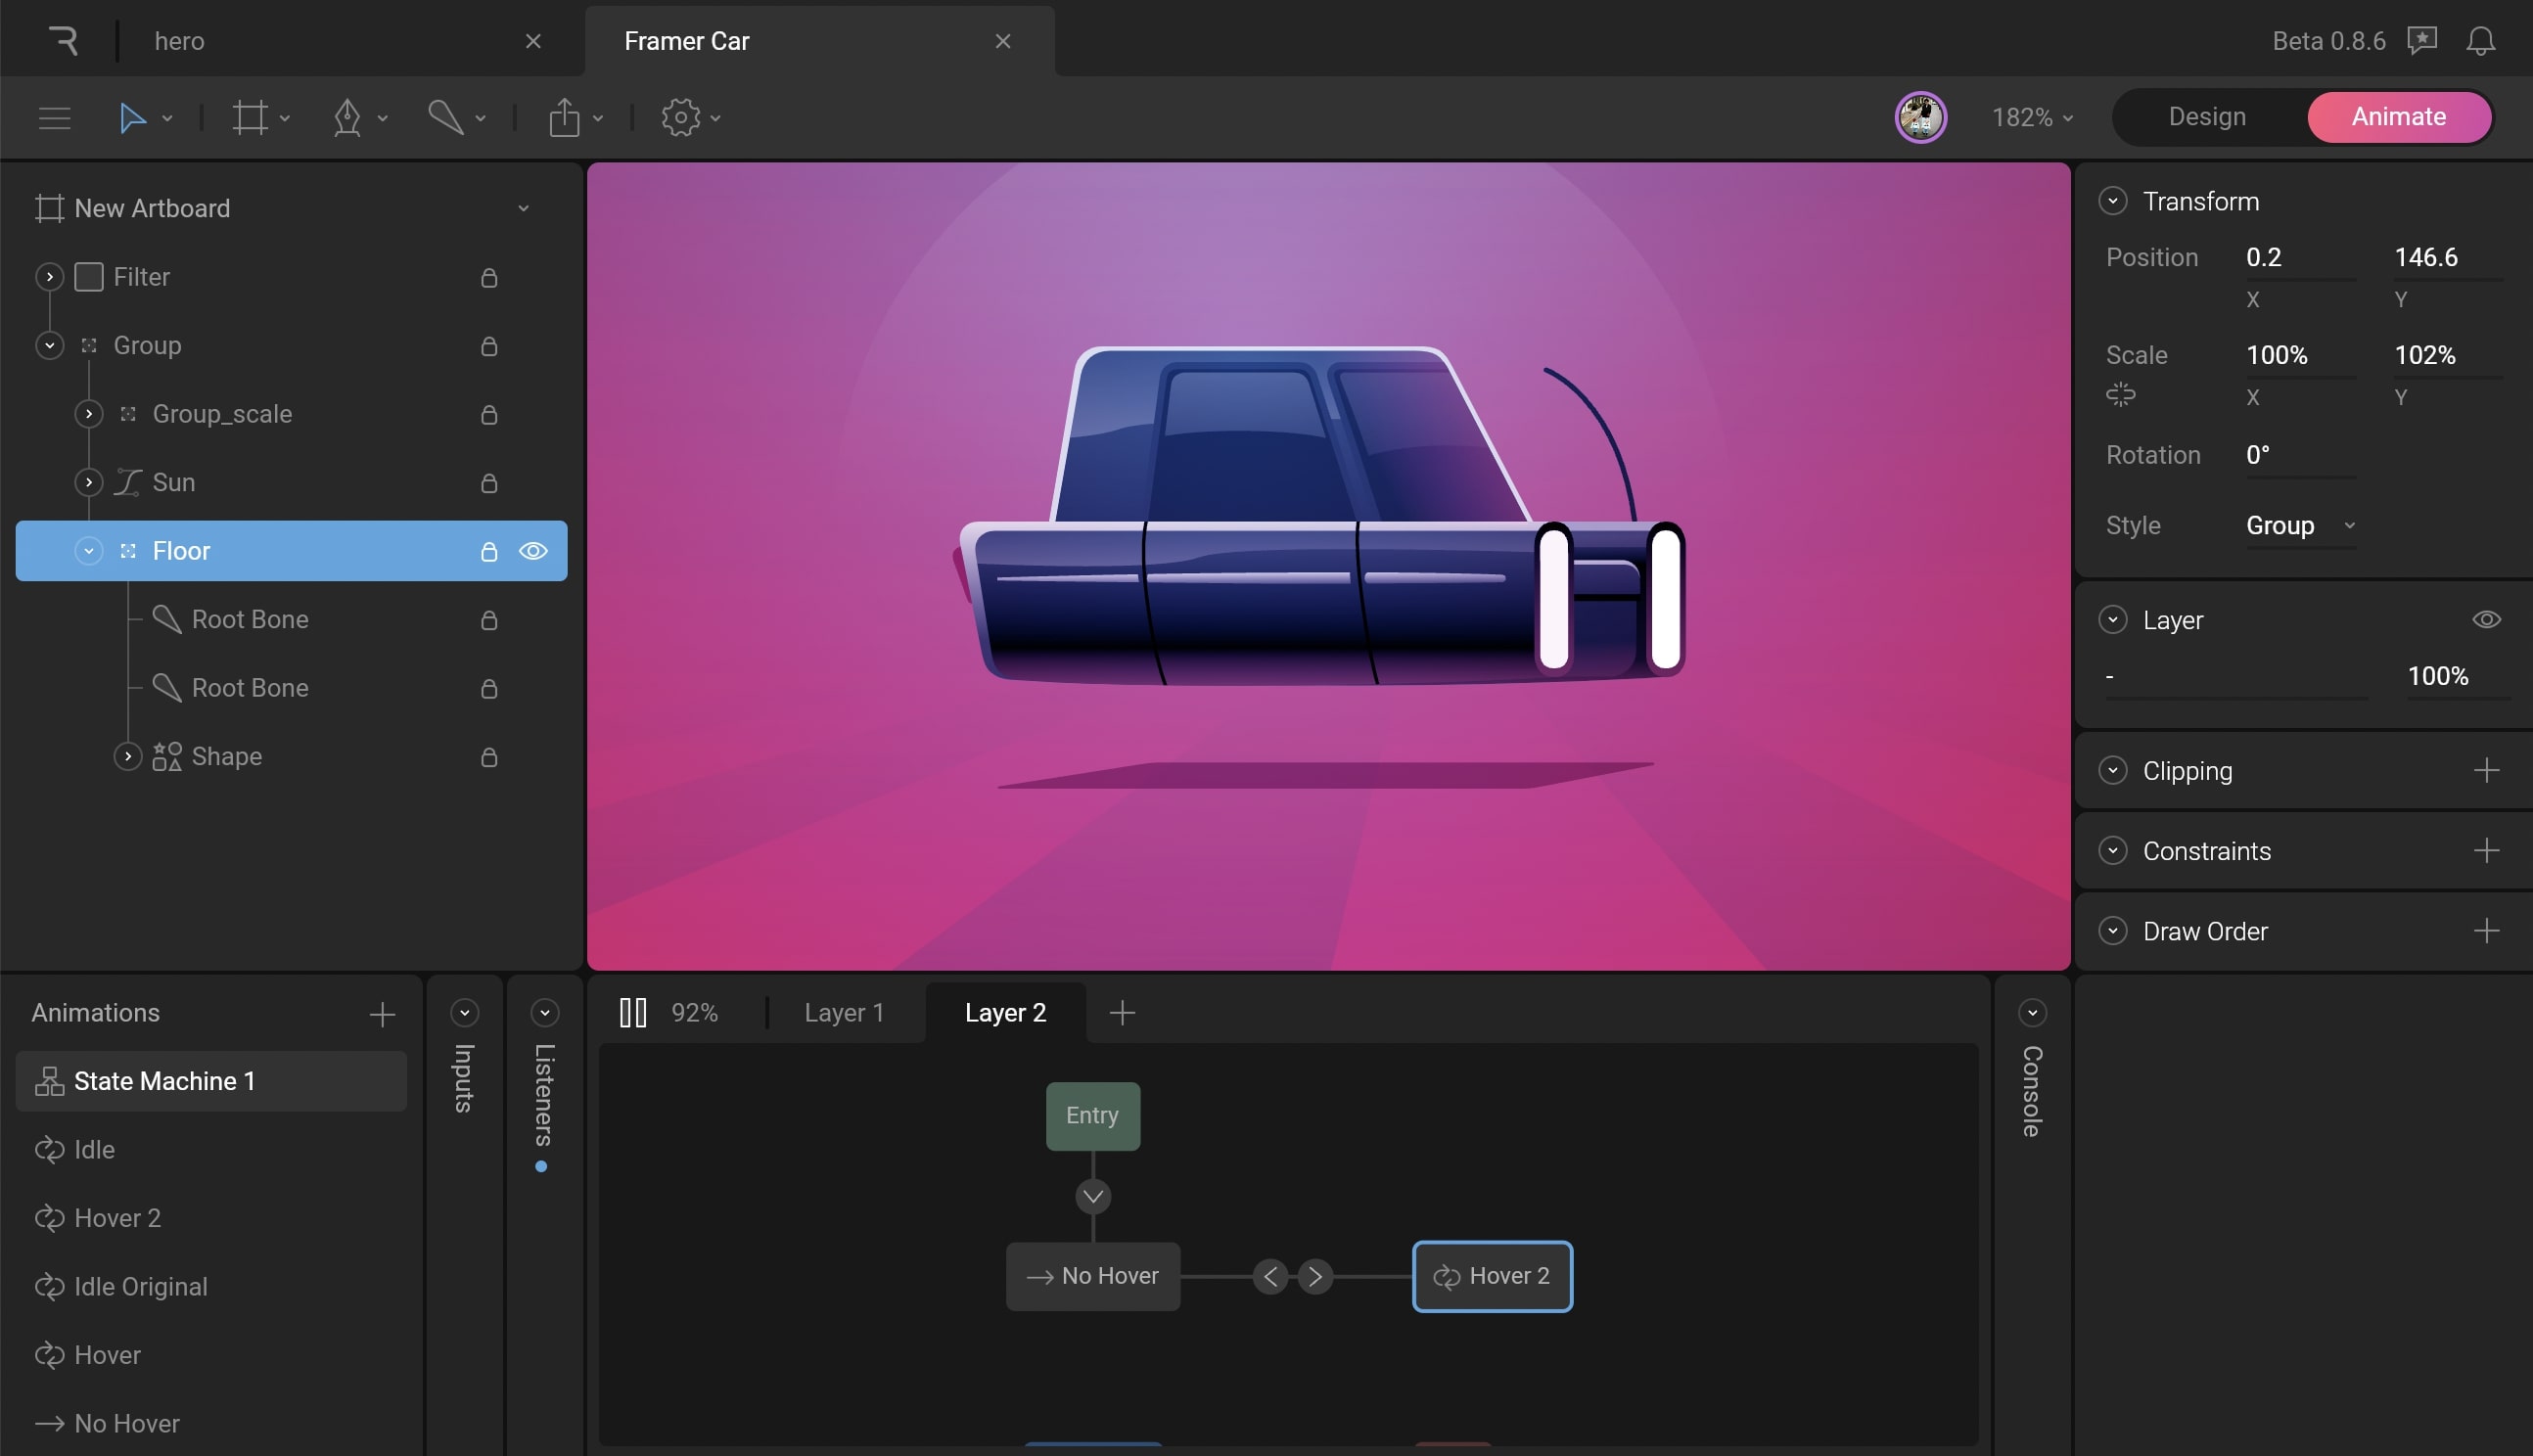Add a new animation with plus
The height and width of the screenshot is (1456, 2533).
click(382, 1014)
